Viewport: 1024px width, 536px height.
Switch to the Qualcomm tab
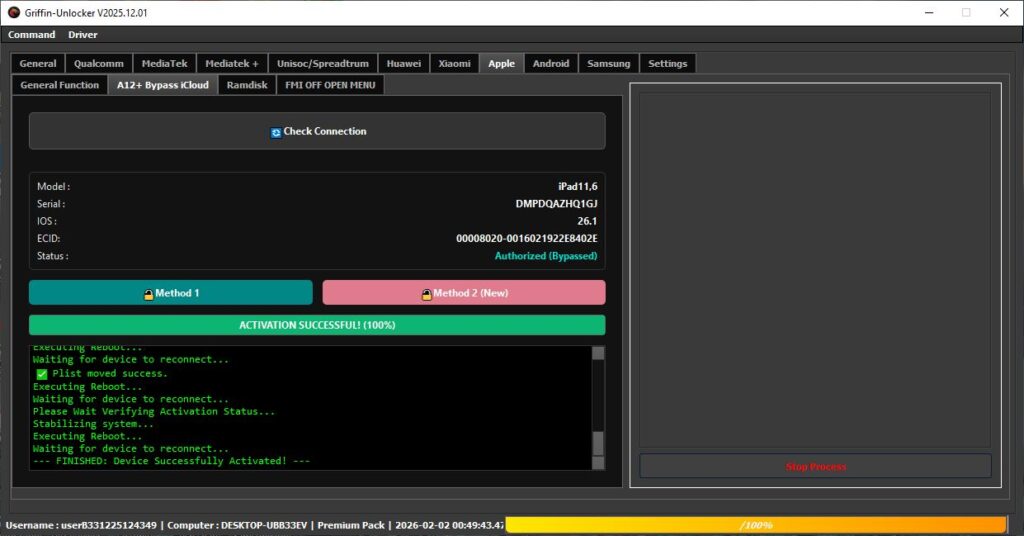99,63
